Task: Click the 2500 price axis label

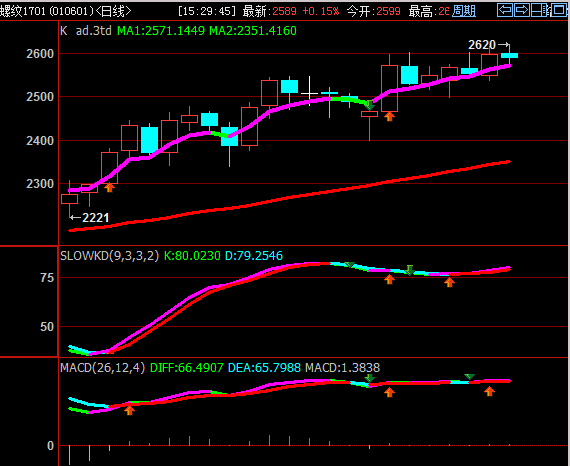Action: tap(40, 97)
